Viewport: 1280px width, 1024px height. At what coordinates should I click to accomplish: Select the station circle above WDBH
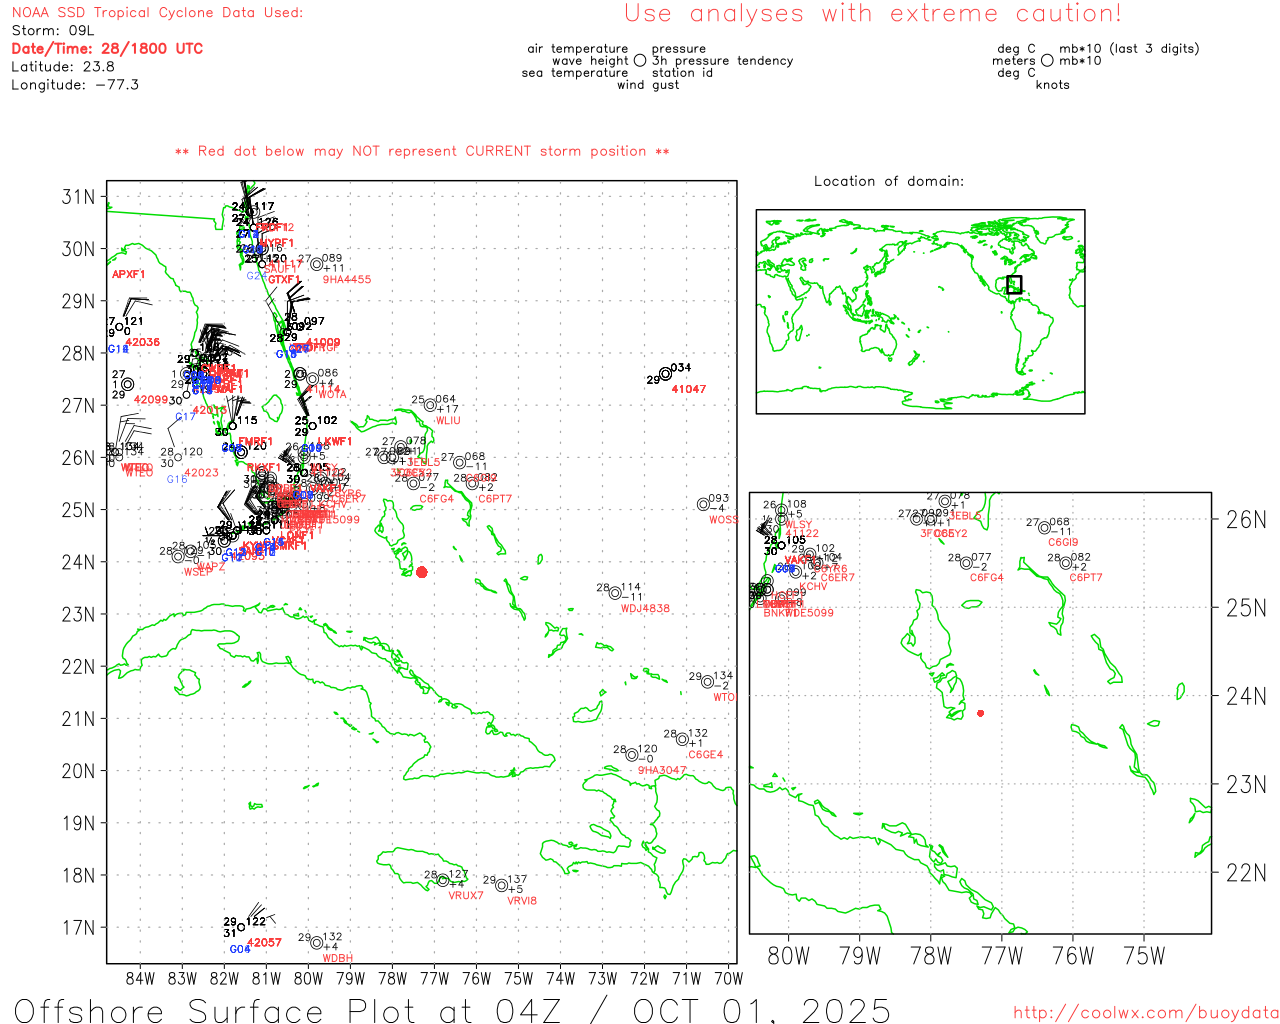pos(317,942)
